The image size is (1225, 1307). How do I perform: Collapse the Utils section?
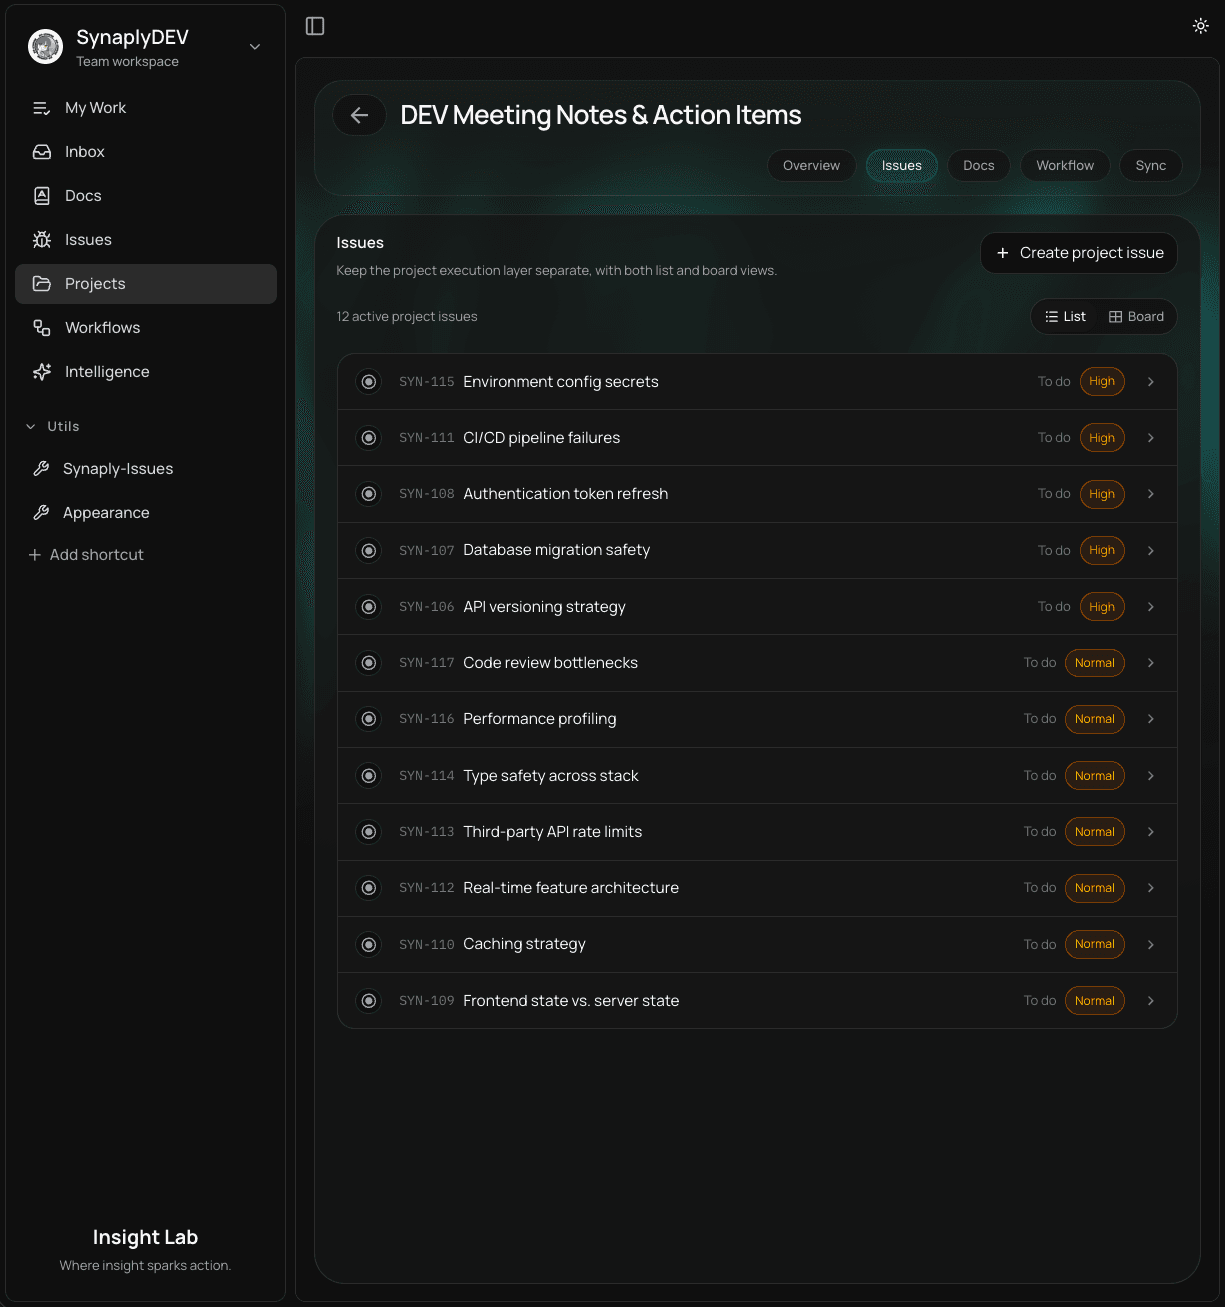tap(31, 427)
